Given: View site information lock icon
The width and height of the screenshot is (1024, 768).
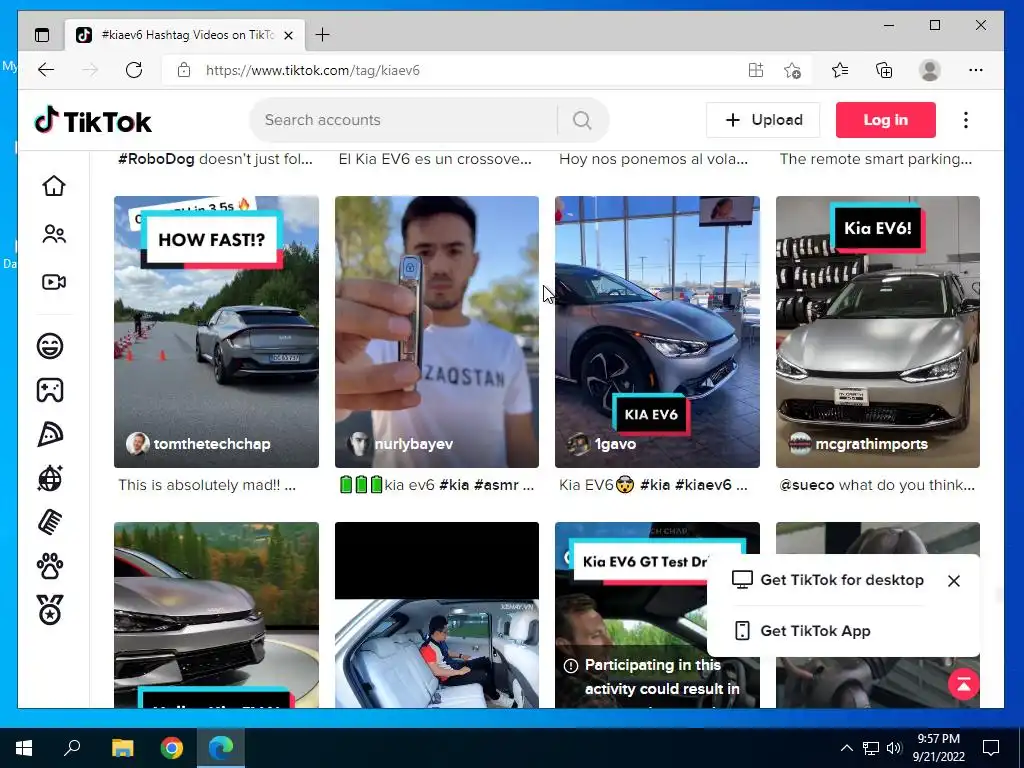Looking at the screenshot, I should coord(184,70).
